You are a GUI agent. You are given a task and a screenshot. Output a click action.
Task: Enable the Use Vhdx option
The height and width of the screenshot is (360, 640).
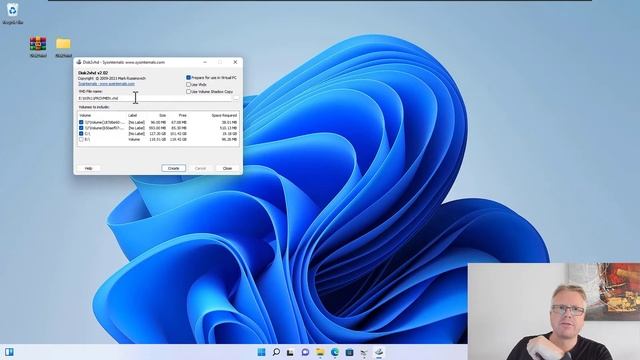tap(189, 84)
